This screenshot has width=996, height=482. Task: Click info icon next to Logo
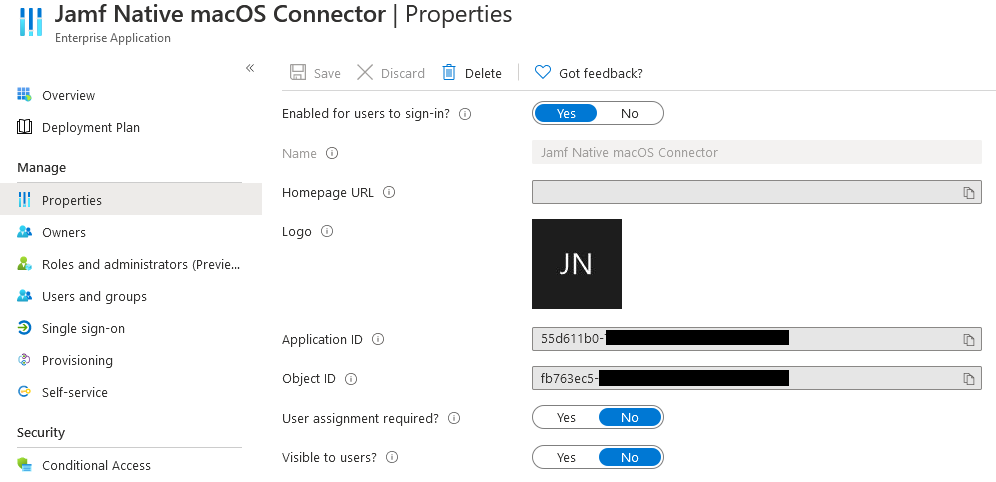pos(326,231)
